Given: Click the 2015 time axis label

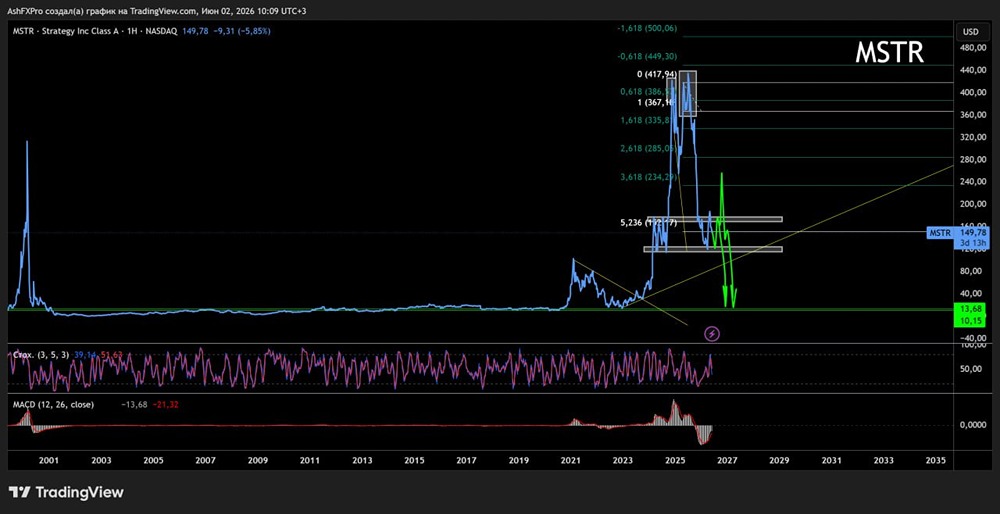Looking at the screenshot, I should [x=414, y=460].
